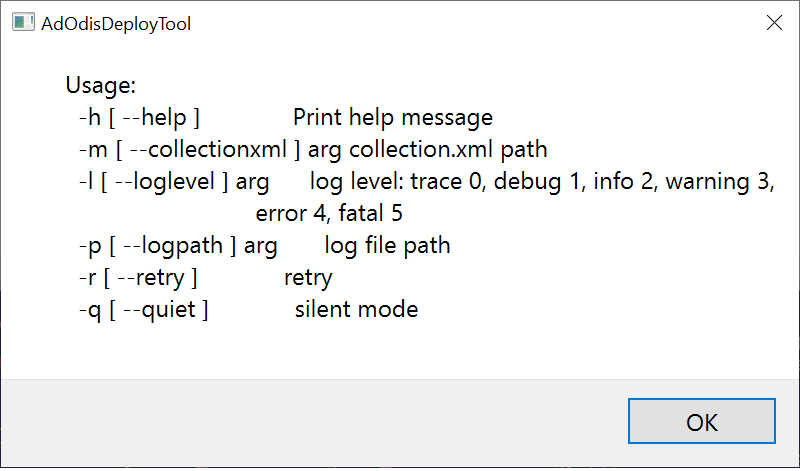Click the Usage: heading text
This screenshot has height=471, width=800.
click(100, 86)
